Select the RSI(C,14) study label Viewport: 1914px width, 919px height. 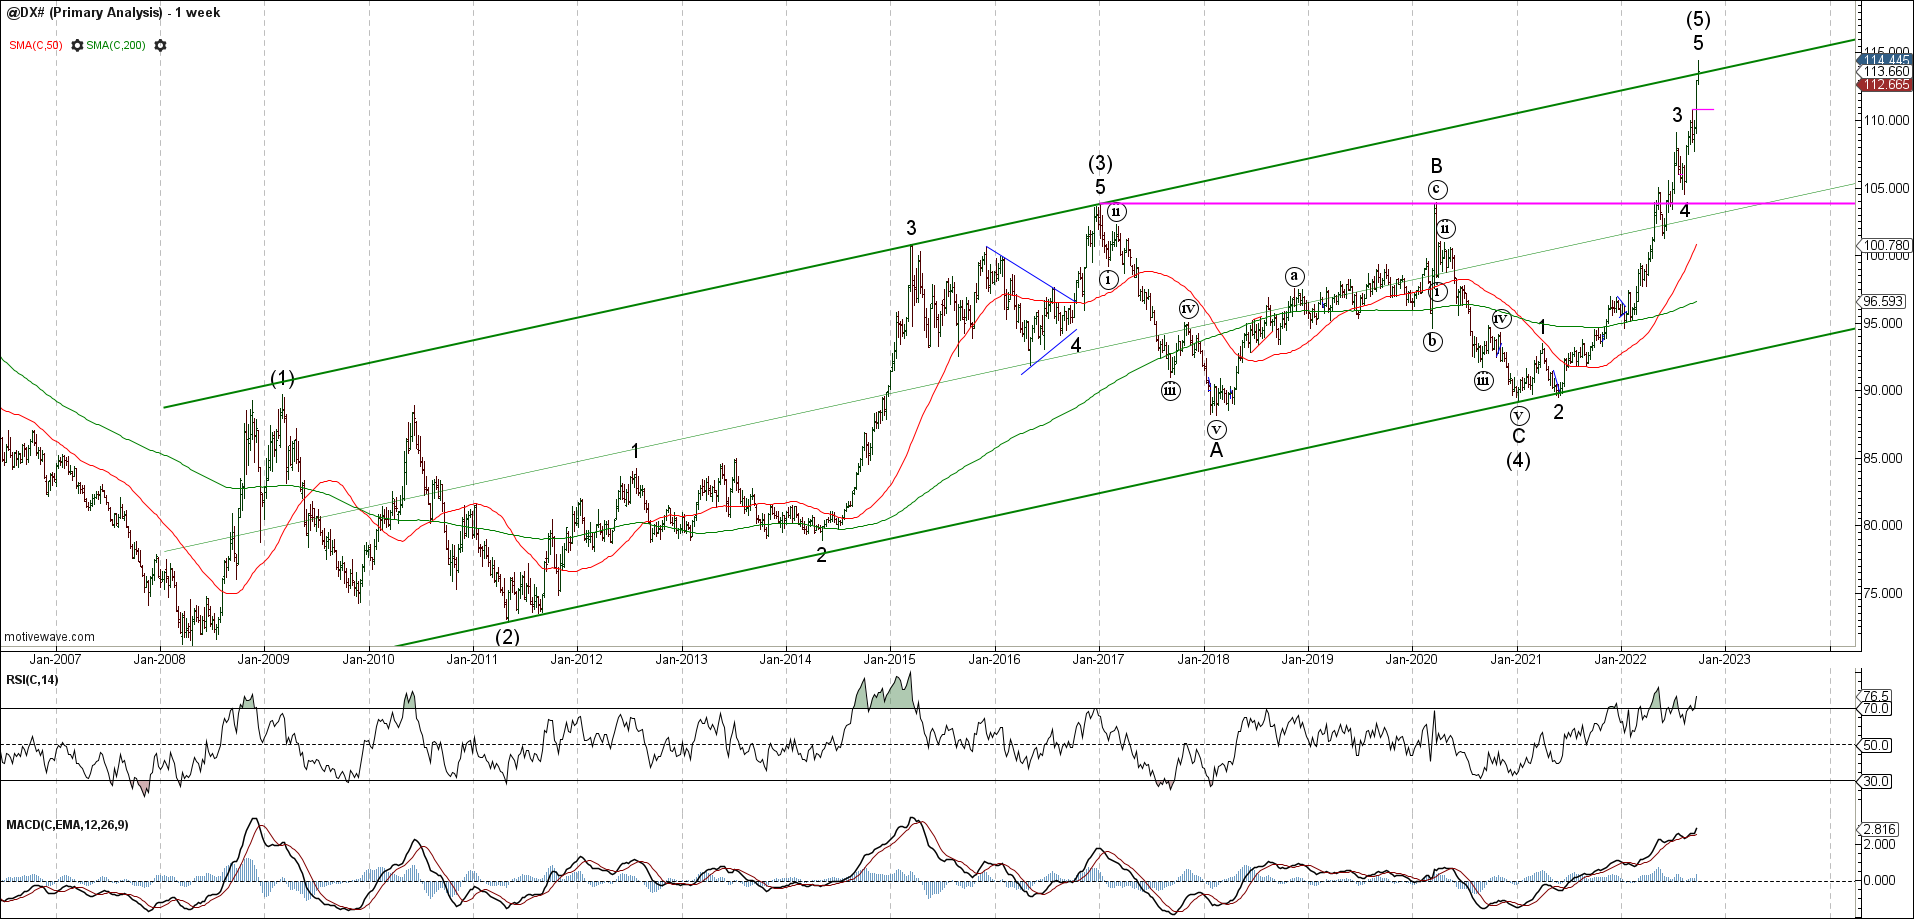(x=32, y=680)
